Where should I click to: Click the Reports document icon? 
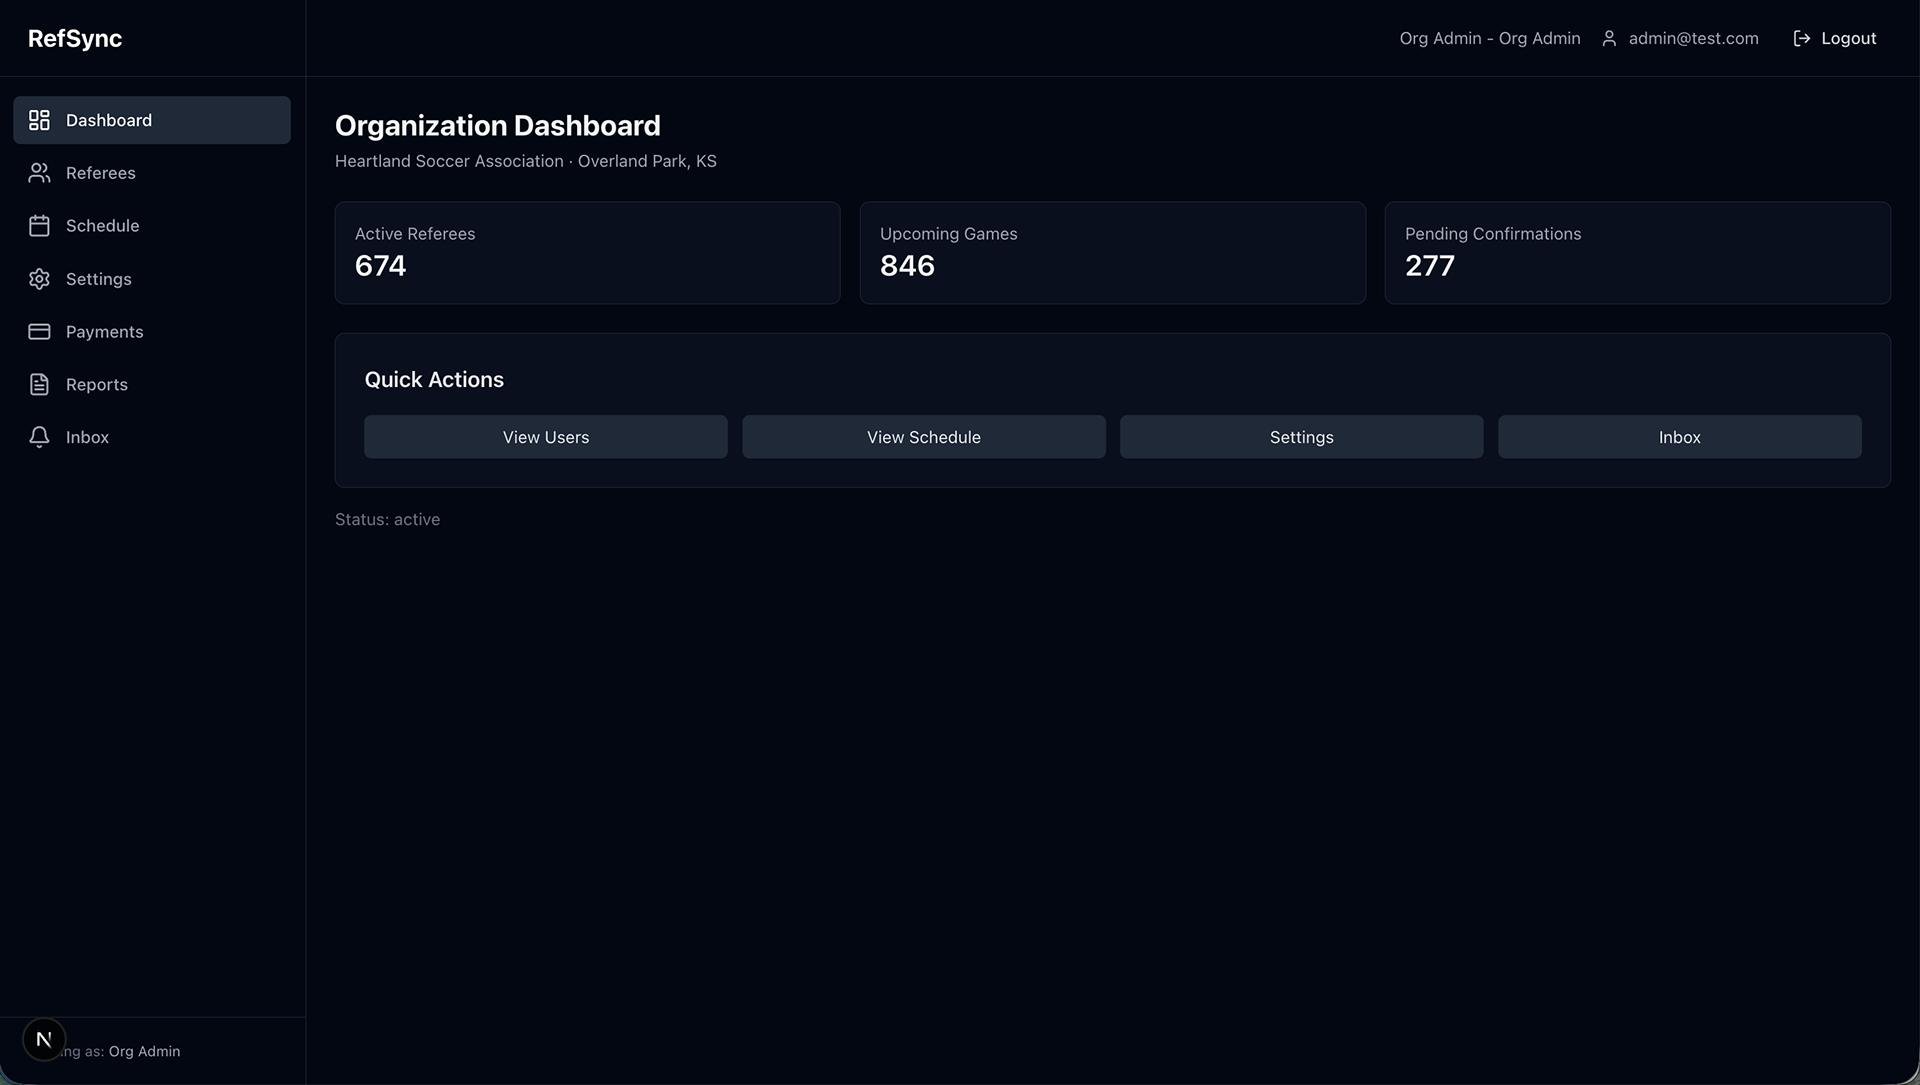click(39, 385)
